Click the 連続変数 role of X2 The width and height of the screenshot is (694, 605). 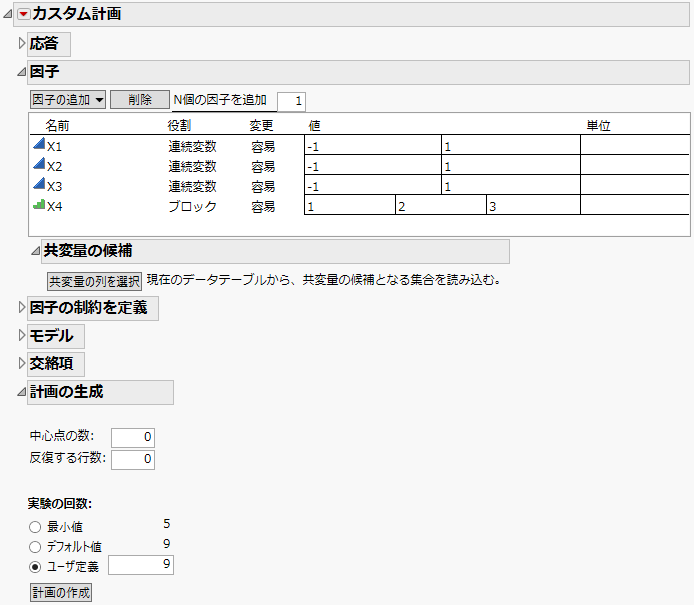[x=193, y=166]
